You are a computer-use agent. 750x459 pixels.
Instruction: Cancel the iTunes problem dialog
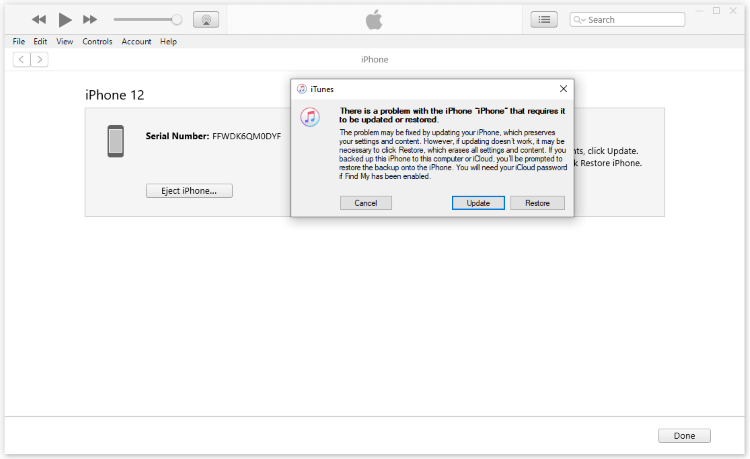tap(365, 203)
